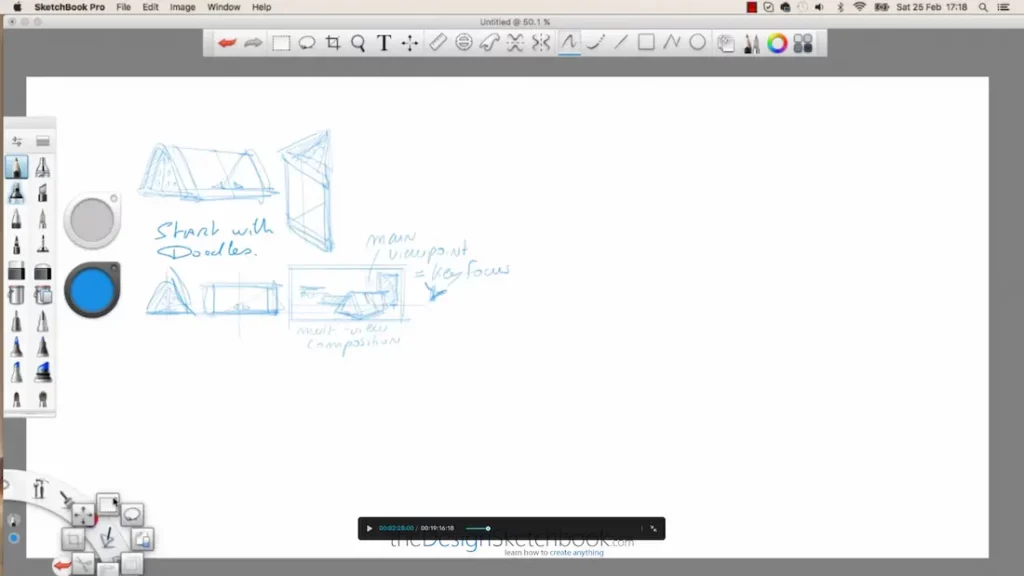Select the rectangle selection tool

click(281, 43)
